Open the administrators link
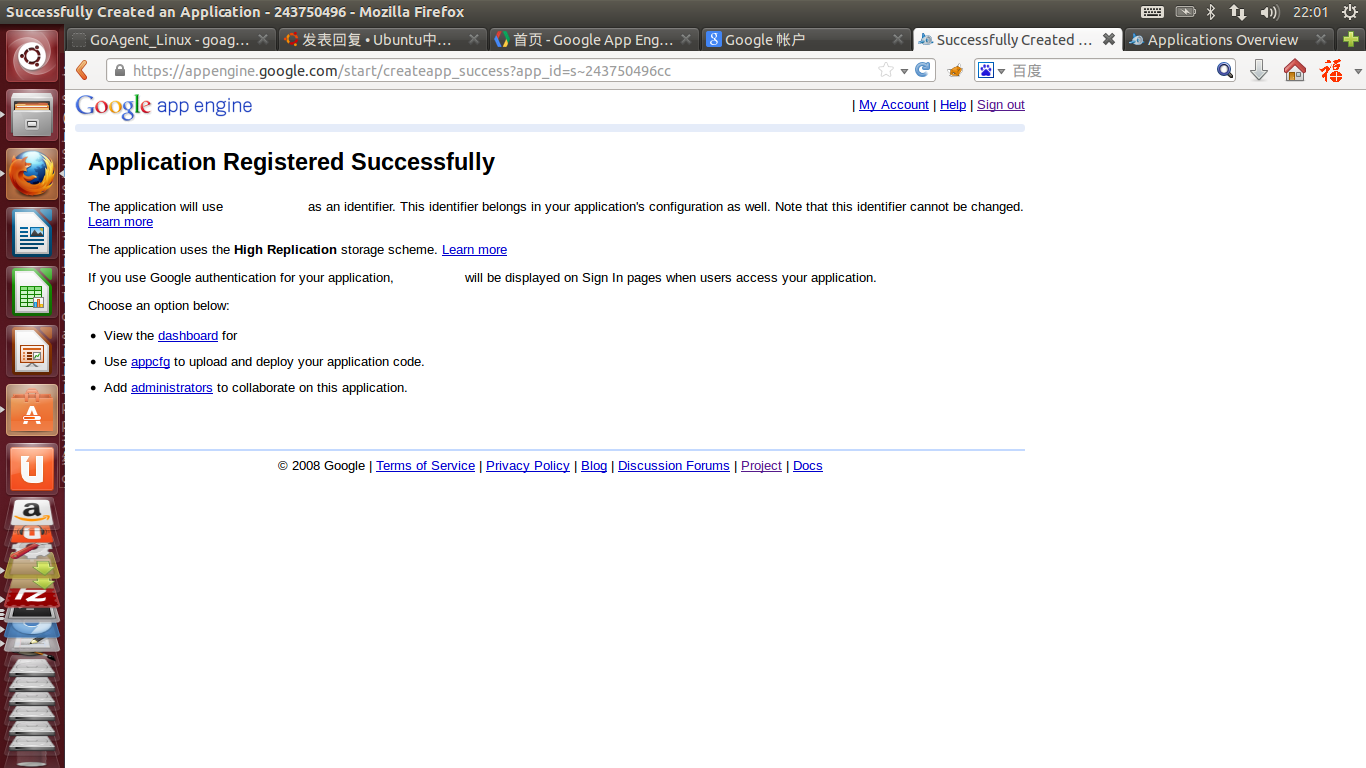1366x768 pixels. [x=172, y=388]
